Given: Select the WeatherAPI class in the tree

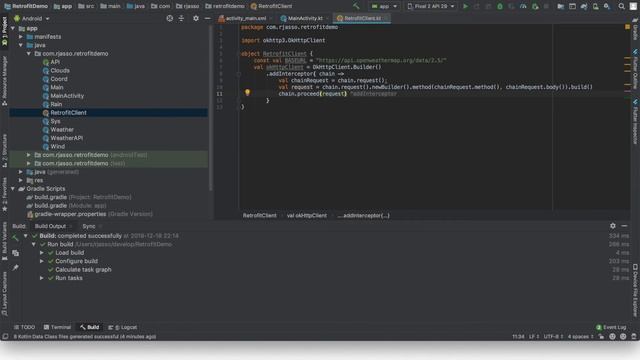Looking at the screenshot, I should pyautogui.click(x=67, y=138).
